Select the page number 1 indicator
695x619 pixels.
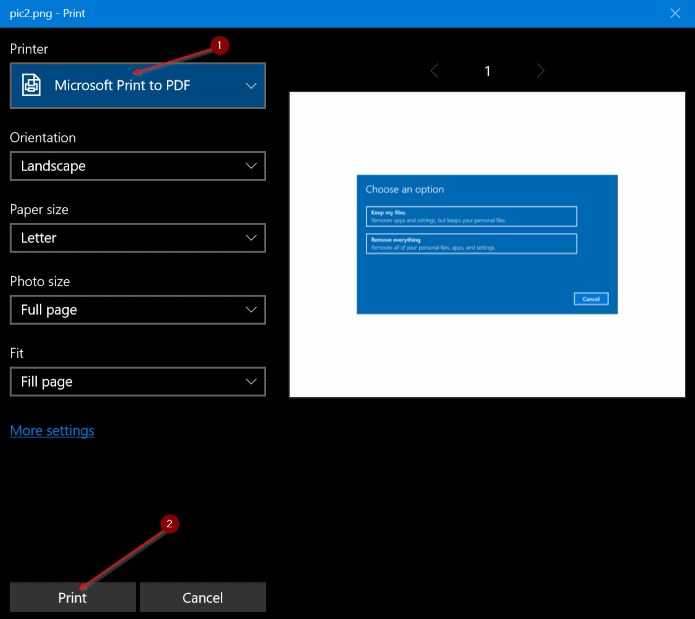tap(488, 71)
